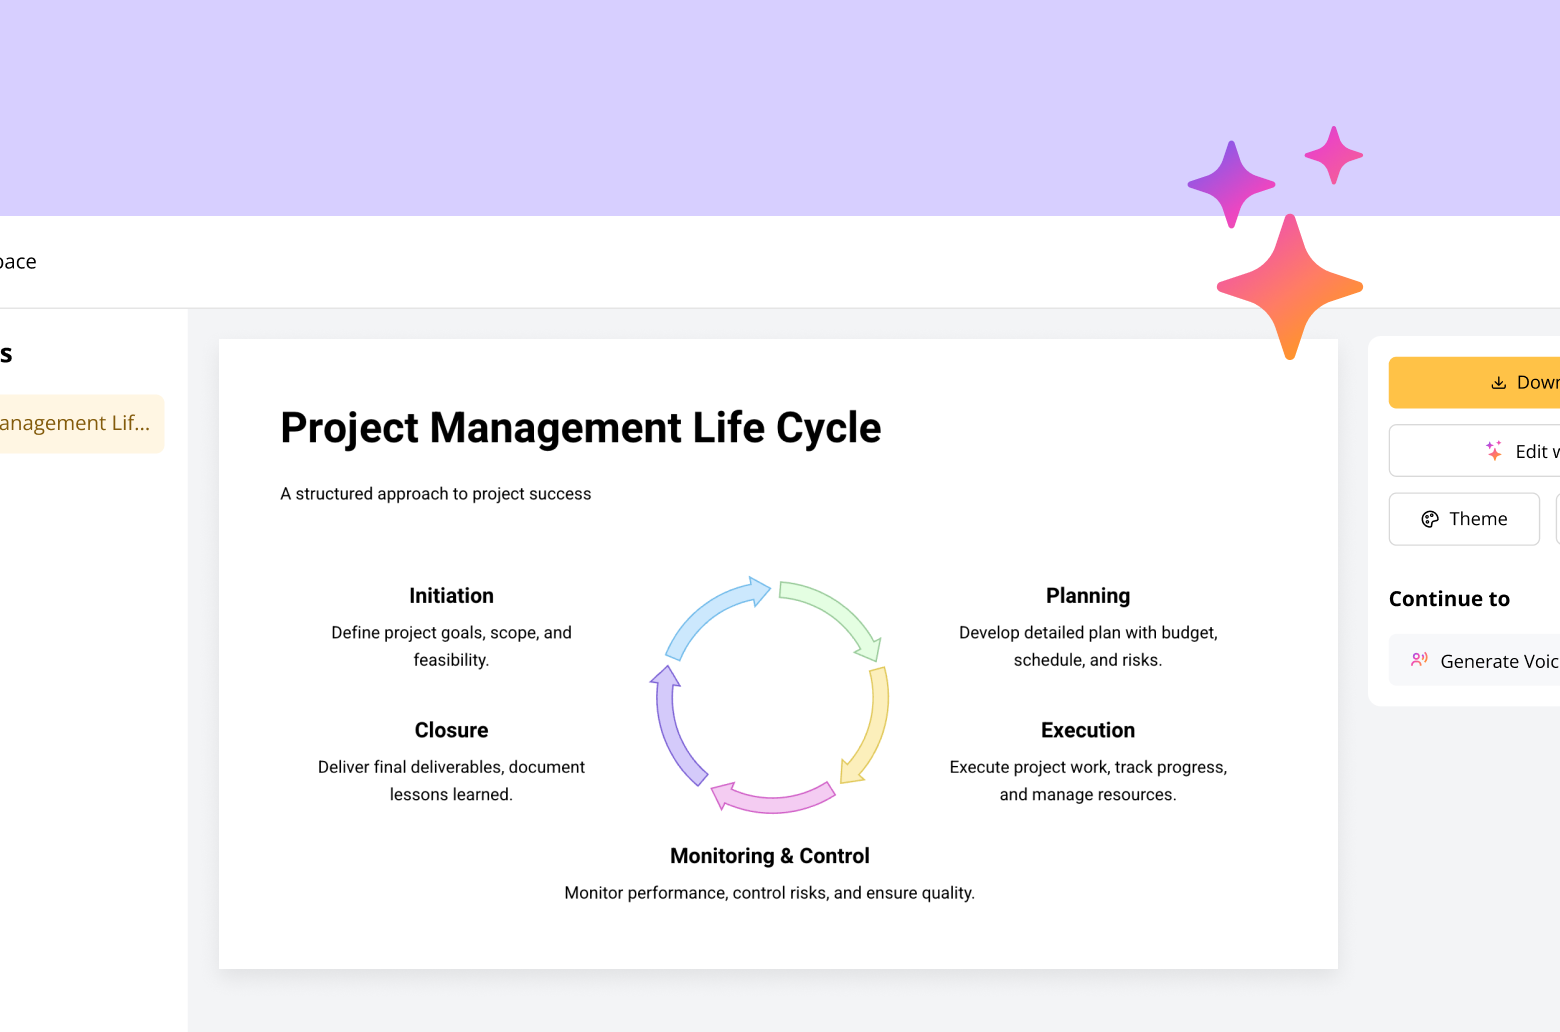The width and height of the screenshot is (1560, 1032).
Task: Click the Planning heading on the slide
Action: [x=1087, y=596]
